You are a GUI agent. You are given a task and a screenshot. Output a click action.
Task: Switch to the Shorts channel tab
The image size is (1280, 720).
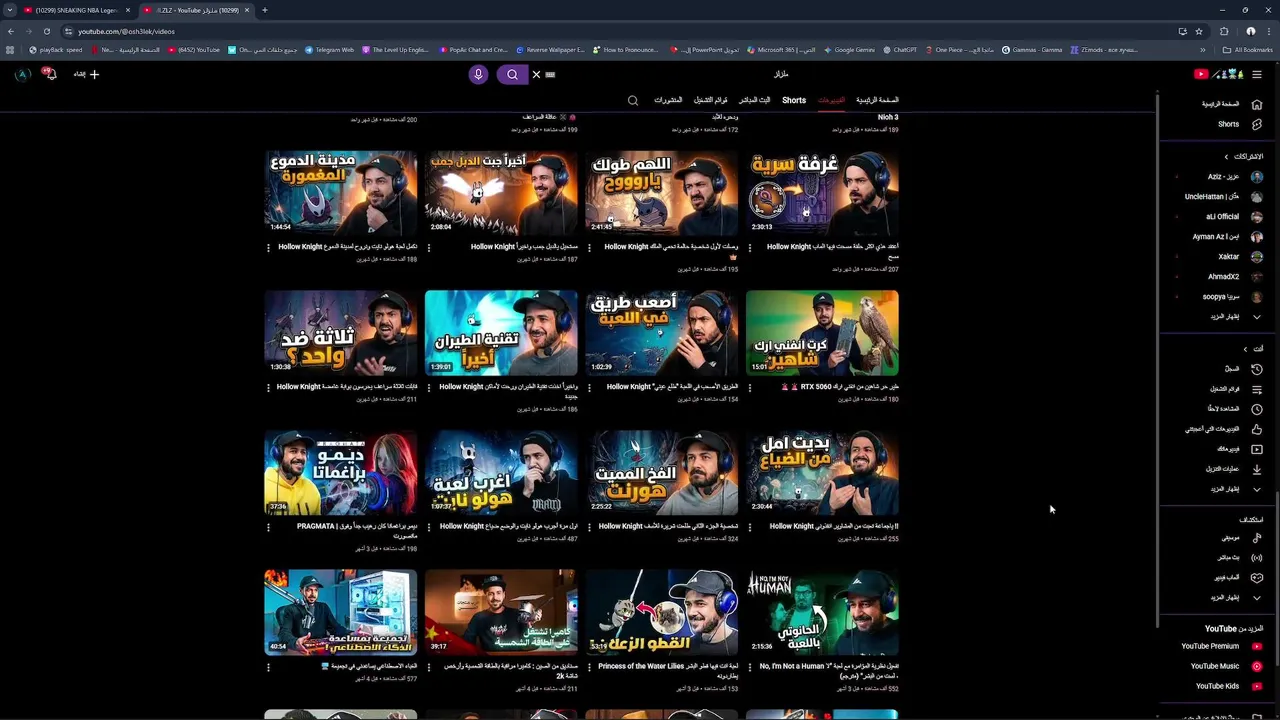point(794,100)
